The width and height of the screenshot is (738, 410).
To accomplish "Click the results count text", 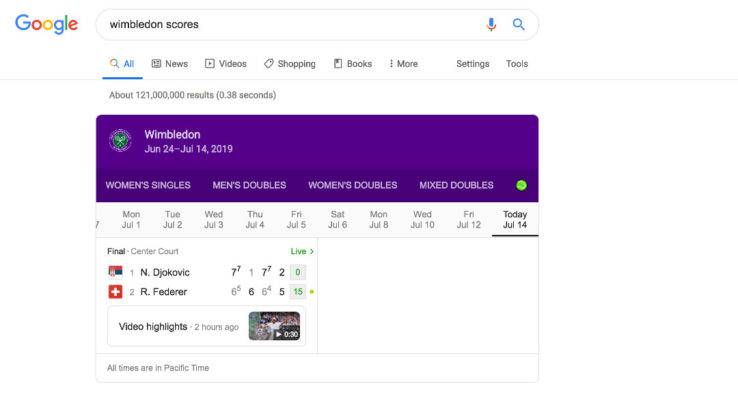I will 193,95.
